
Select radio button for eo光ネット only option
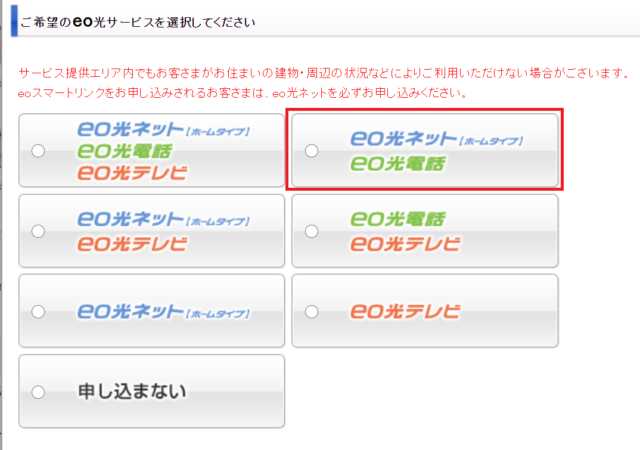click(38, 311)
